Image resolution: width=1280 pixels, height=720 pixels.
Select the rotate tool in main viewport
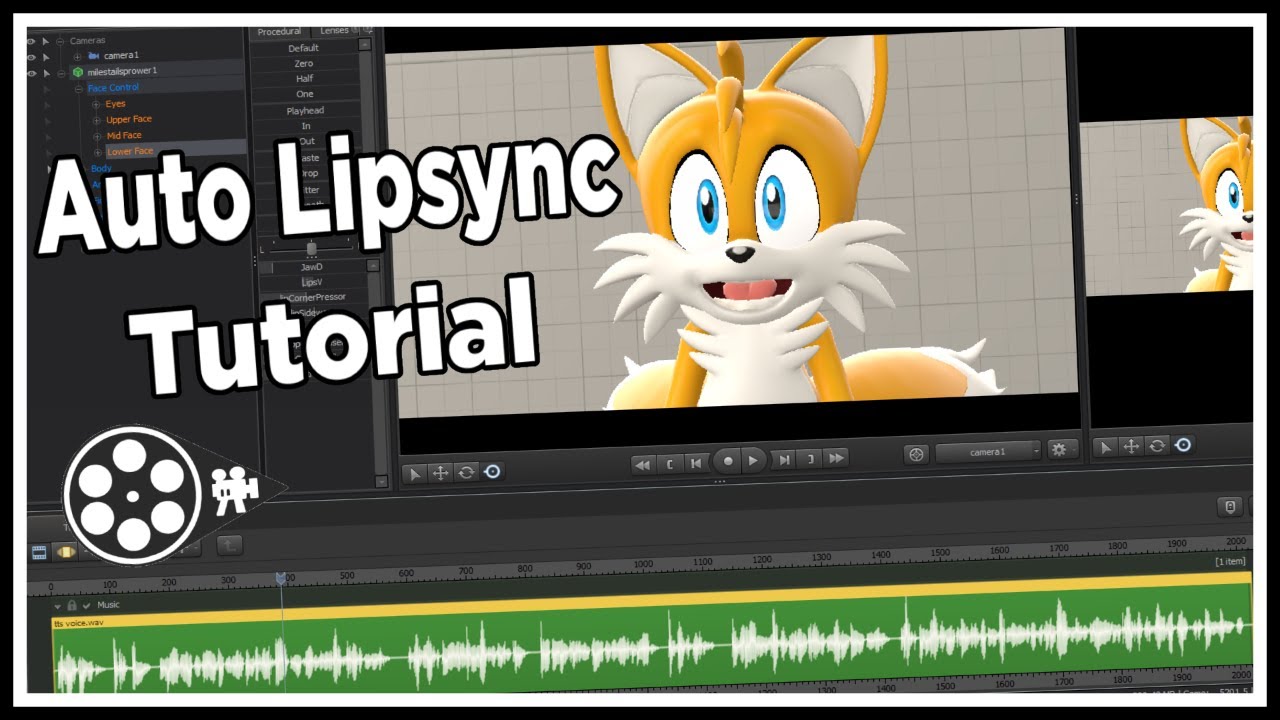point(466,472)
